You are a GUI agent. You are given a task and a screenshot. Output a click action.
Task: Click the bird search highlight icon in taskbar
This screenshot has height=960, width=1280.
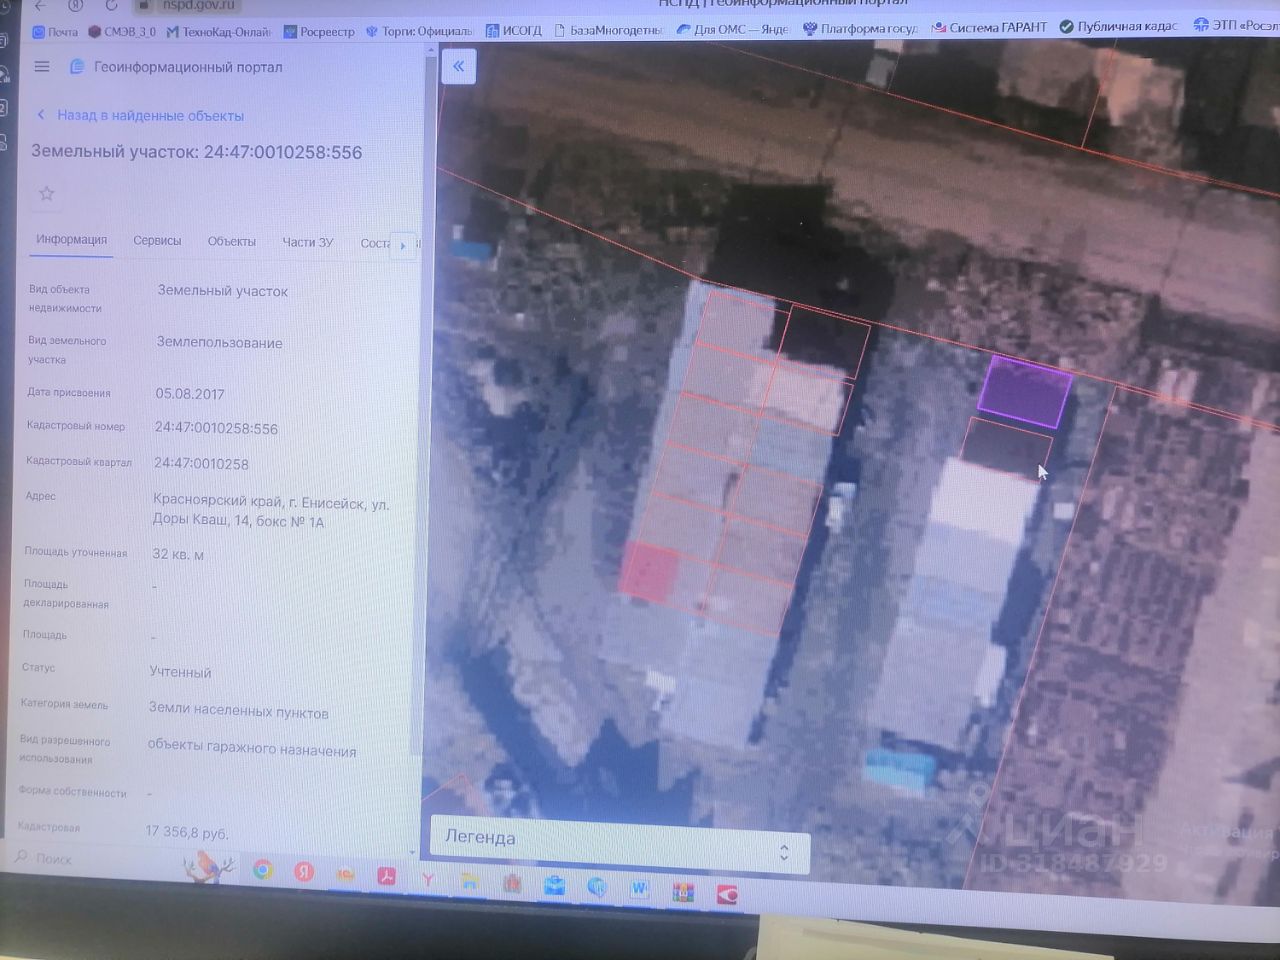(208, 866)
